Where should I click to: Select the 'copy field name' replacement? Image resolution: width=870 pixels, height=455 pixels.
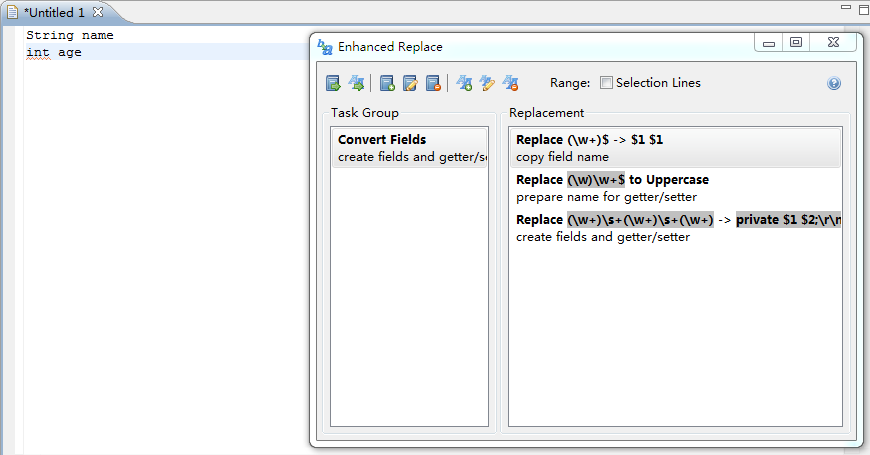pyautogui.click(x=675, y=148)
